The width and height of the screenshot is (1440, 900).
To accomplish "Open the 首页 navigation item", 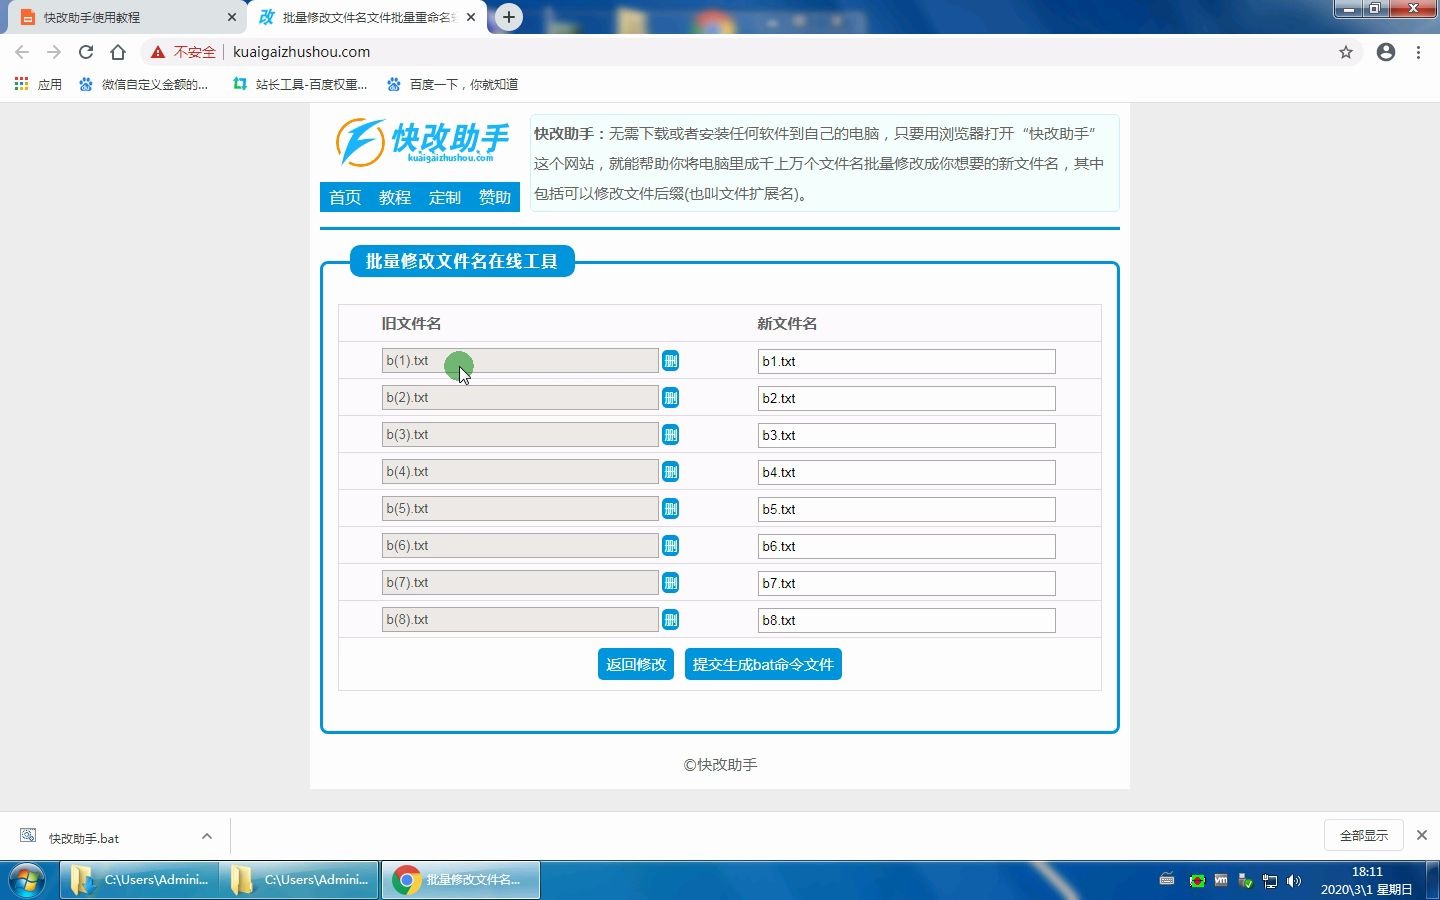I will 345,197.
